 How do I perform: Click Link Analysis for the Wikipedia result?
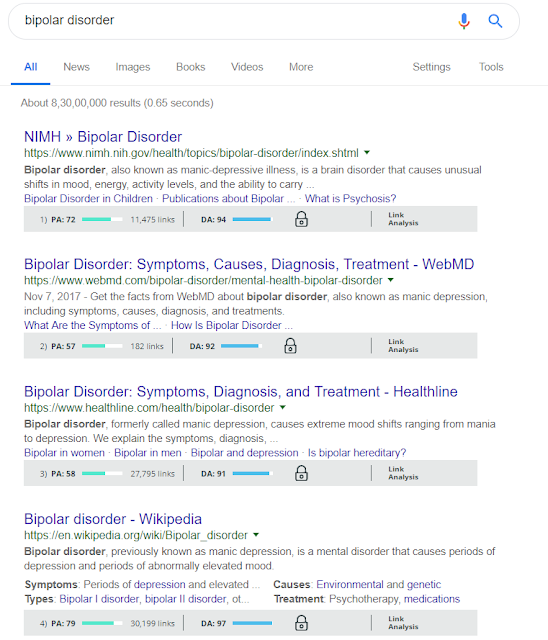pyautogui.click(x=403, y=623)
